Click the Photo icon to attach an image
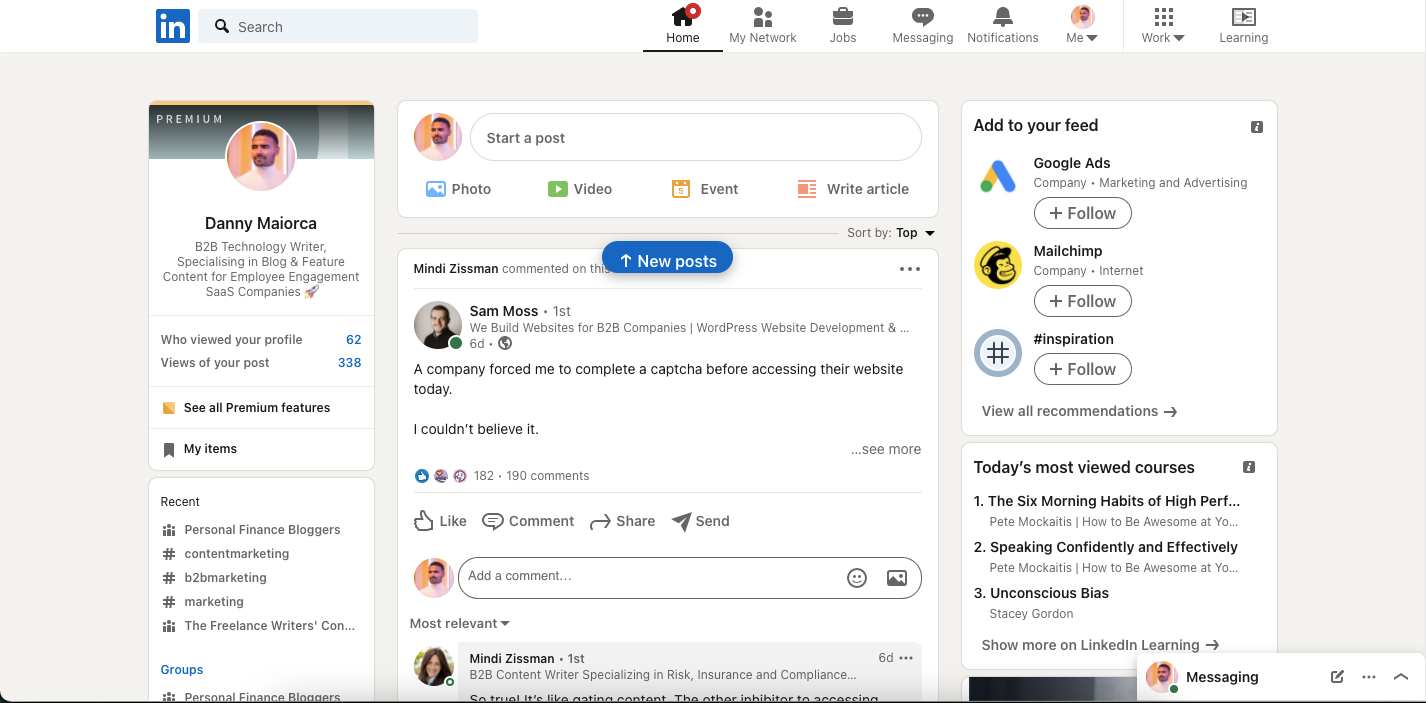Screen dimensions: 1426x703 [458, 188]
